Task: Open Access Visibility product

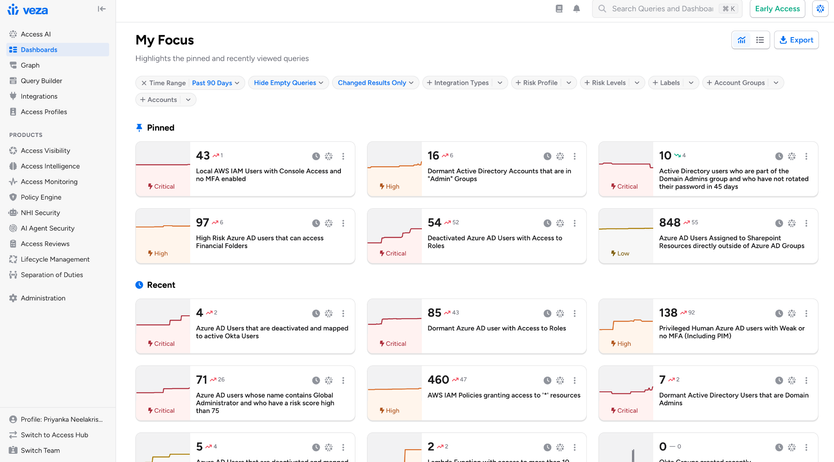Action: coord(57,150)
